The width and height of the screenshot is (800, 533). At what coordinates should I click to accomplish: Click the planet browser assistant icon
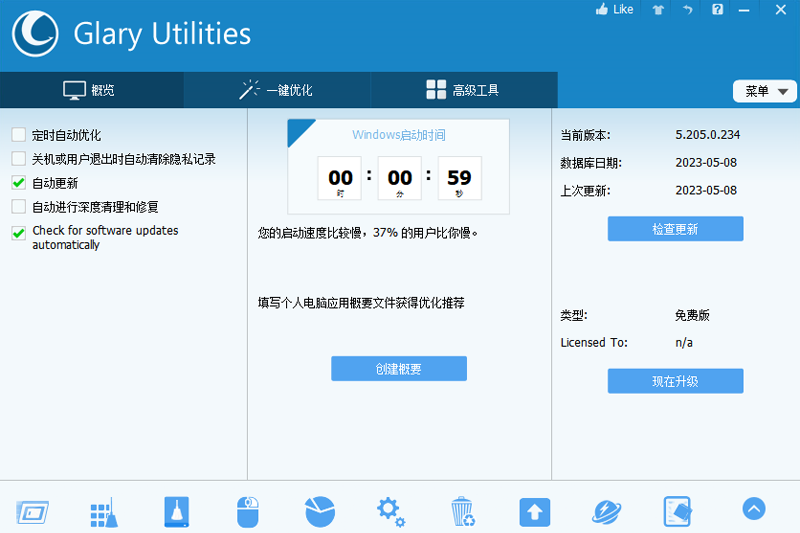click(607, 512)
